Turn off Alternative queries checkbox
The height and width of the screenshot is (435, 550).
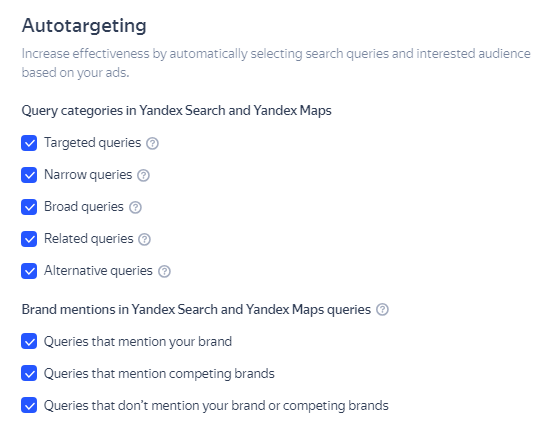tap(29, 271)
